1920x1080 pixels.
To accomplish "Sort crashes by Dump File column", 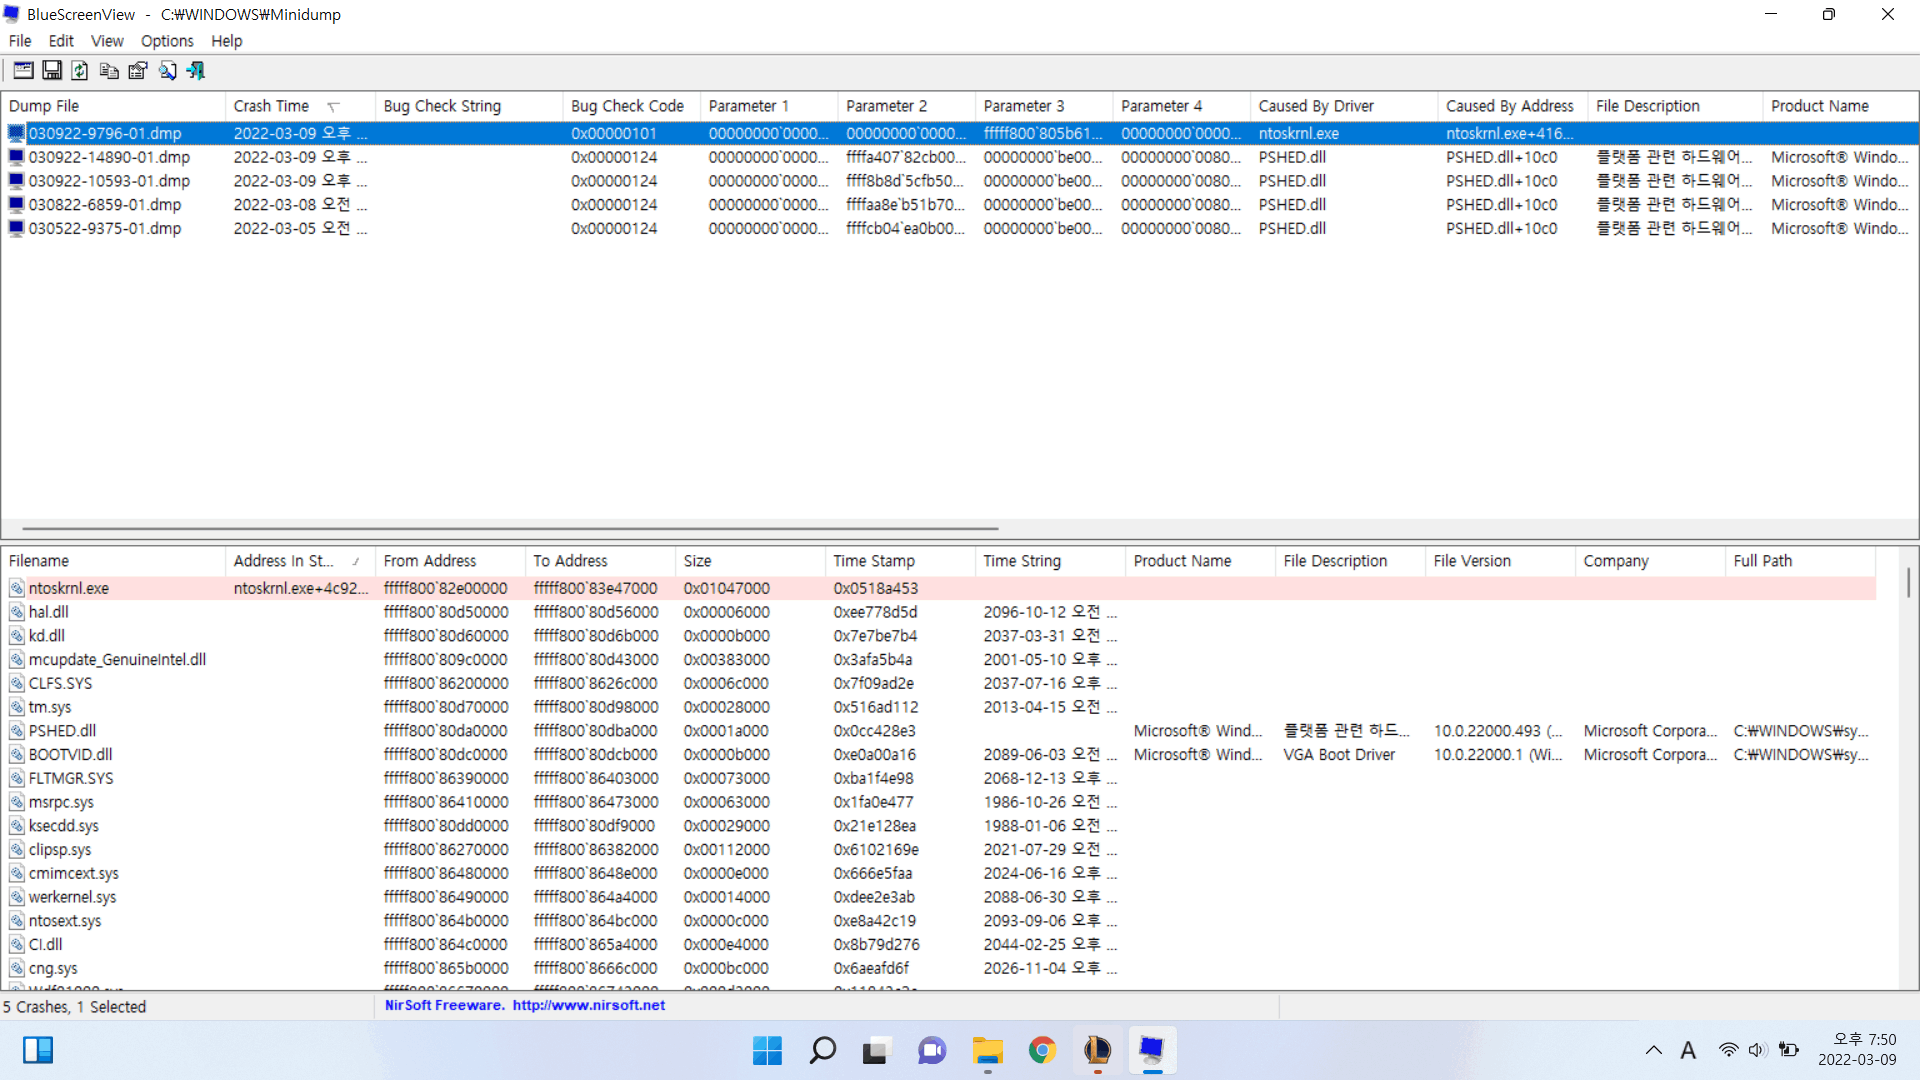I will coord(113,106).
